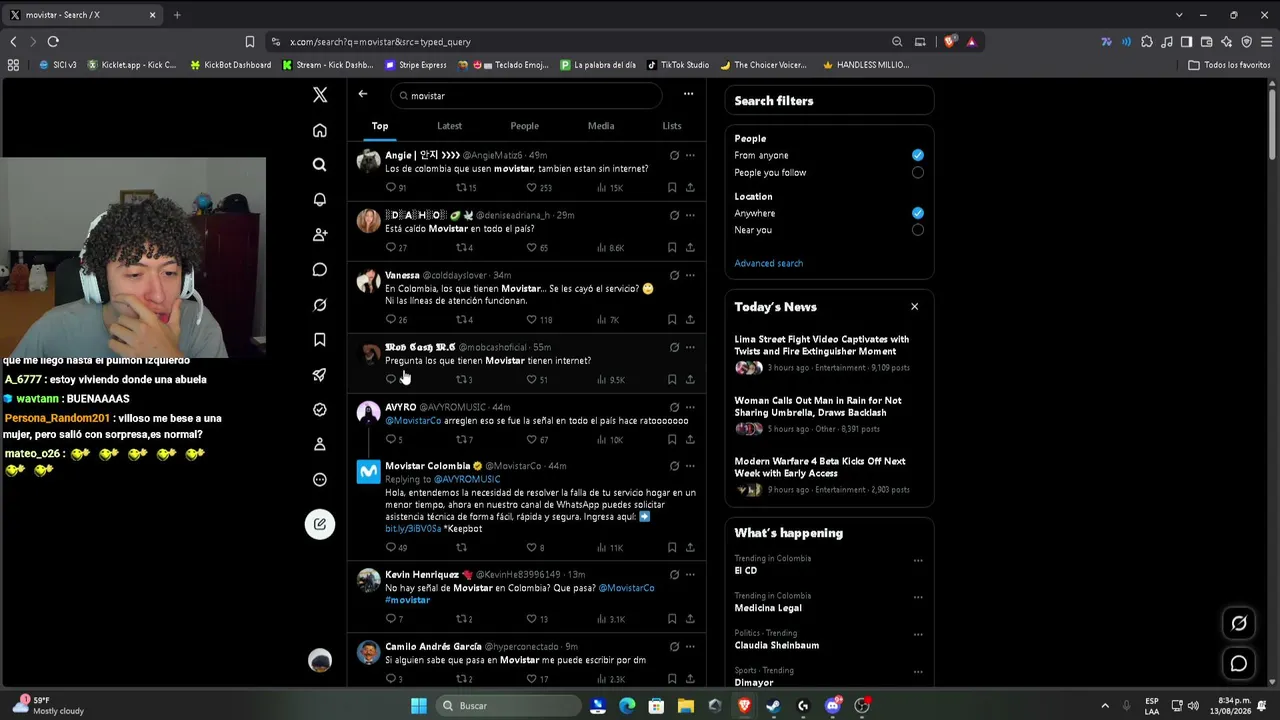This screenshot has height=720, width=1280.
Task: Show hidden system tray icons
Action: pyautogui.click(x=1105, y=706)
